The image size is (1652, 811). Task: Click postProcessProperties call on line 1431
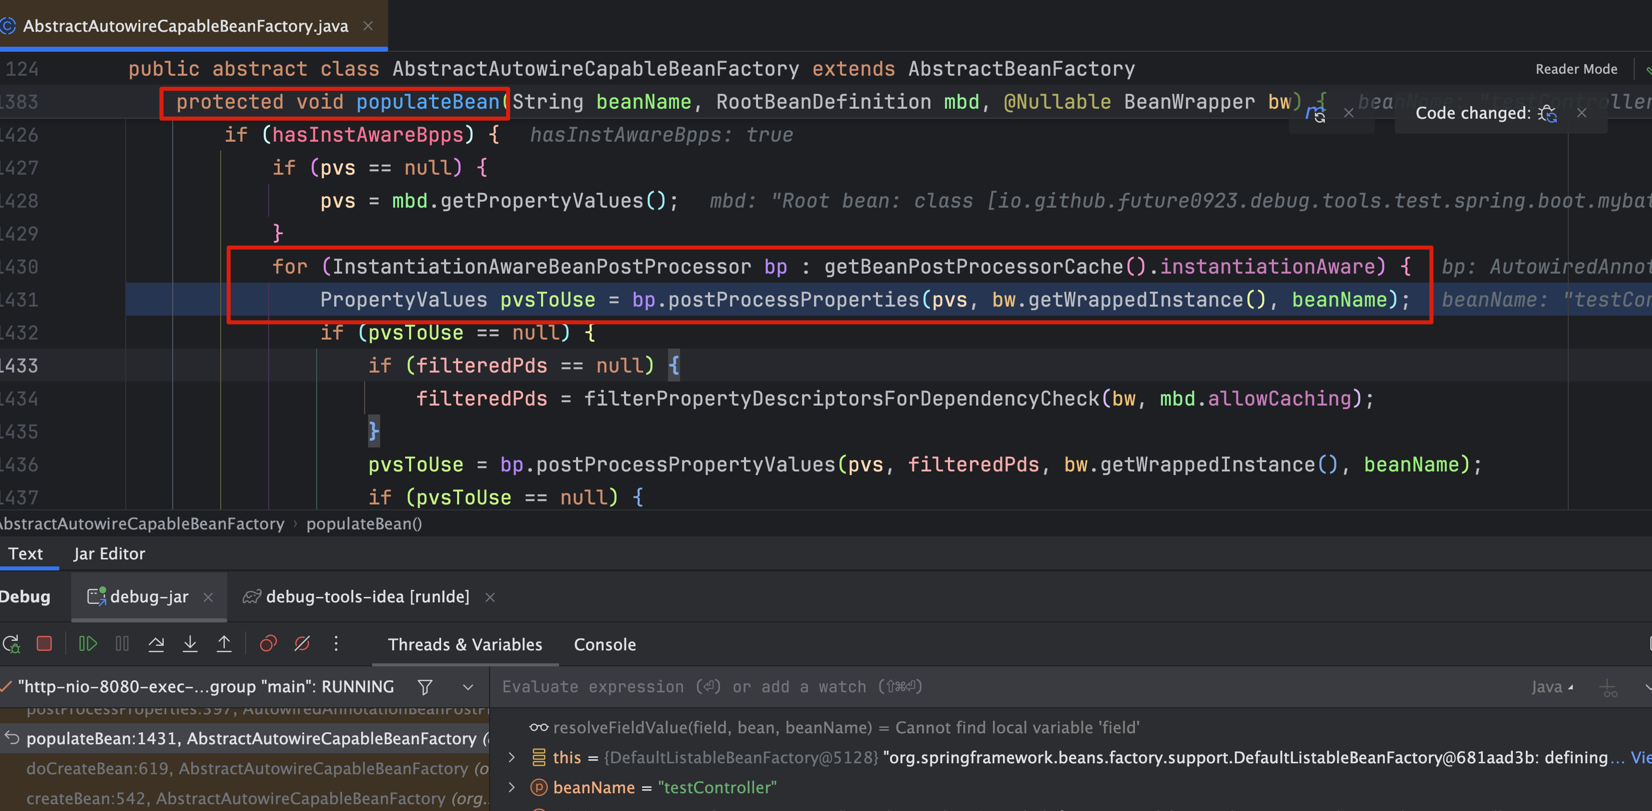pyautogui.click(x=793, y=300)
